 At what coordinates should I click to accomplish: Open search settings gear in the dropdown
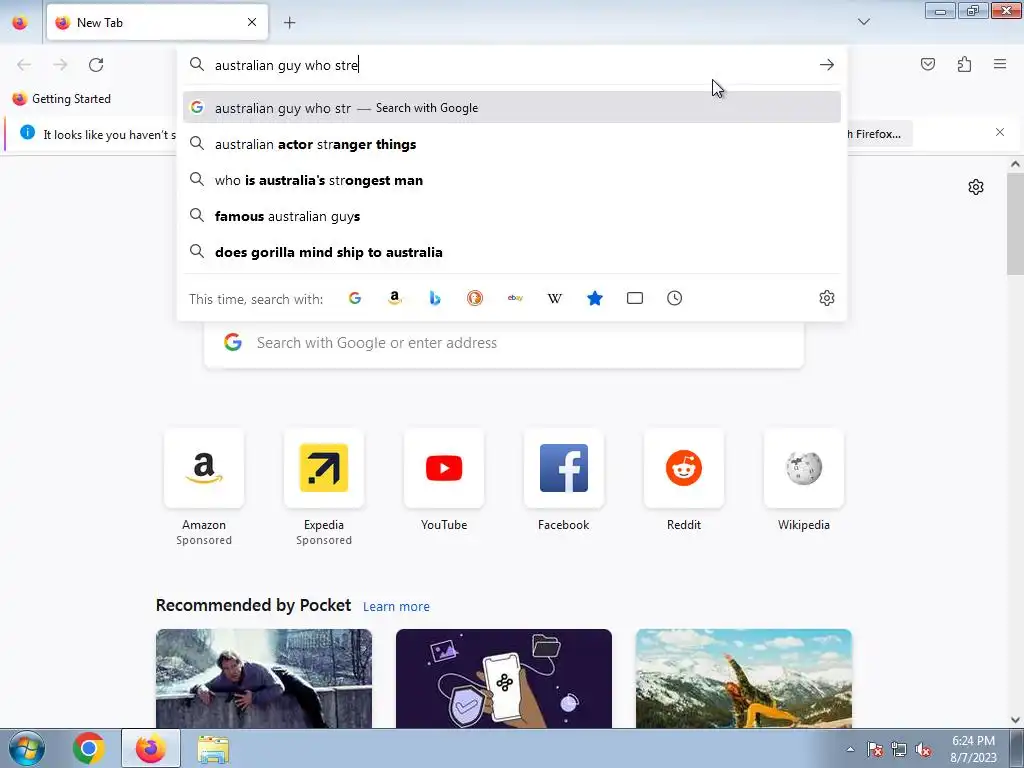pyautogui.click(x=827, y=298)
